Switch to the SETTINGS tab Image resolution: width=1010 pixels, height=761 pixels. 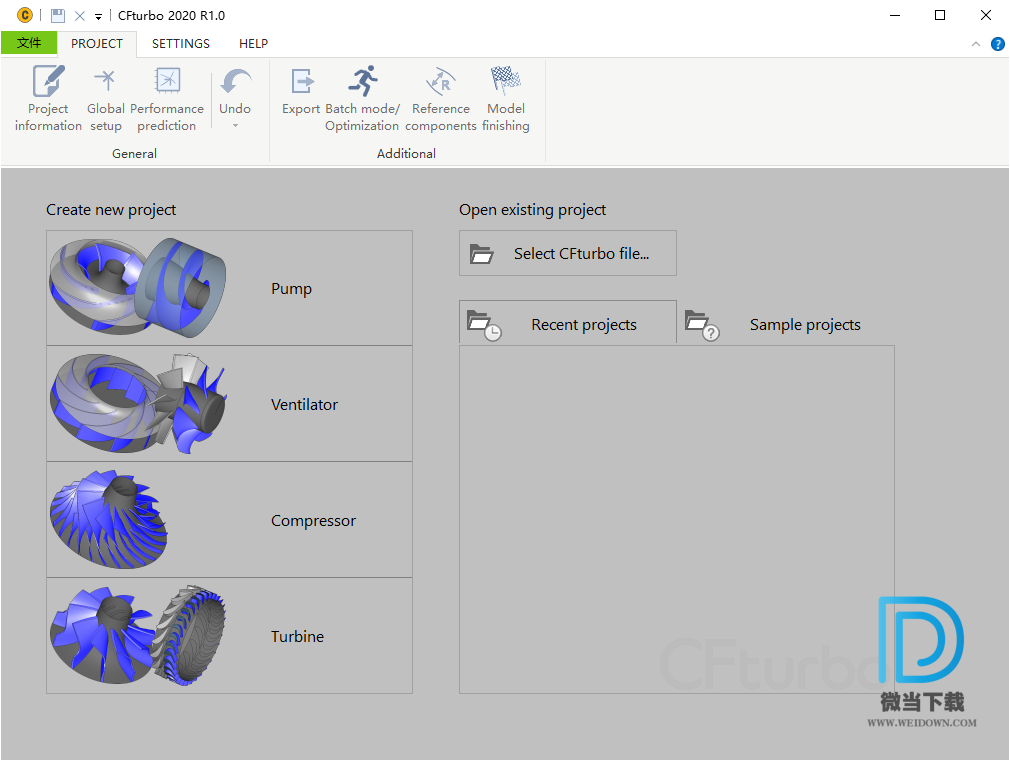tap(180, 44)
